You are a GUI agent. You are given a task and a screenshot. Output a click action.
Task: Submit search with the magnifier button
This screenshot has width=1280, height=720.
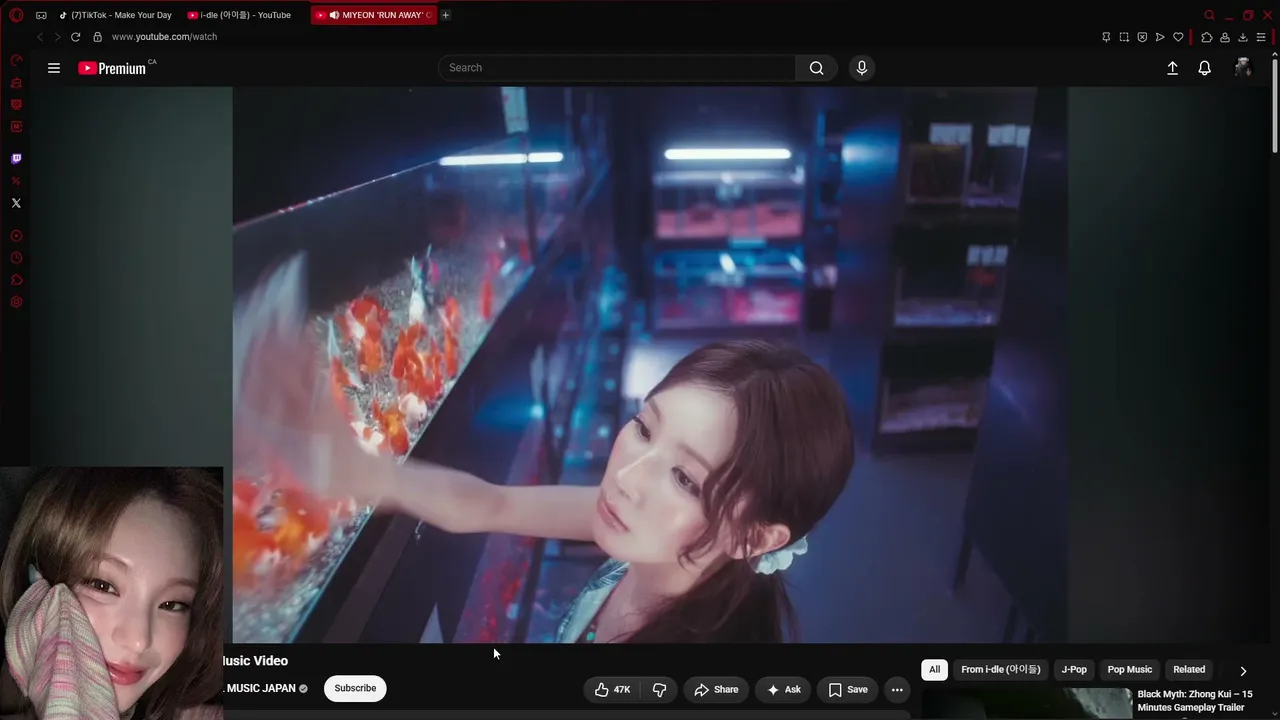pos(816,68)
